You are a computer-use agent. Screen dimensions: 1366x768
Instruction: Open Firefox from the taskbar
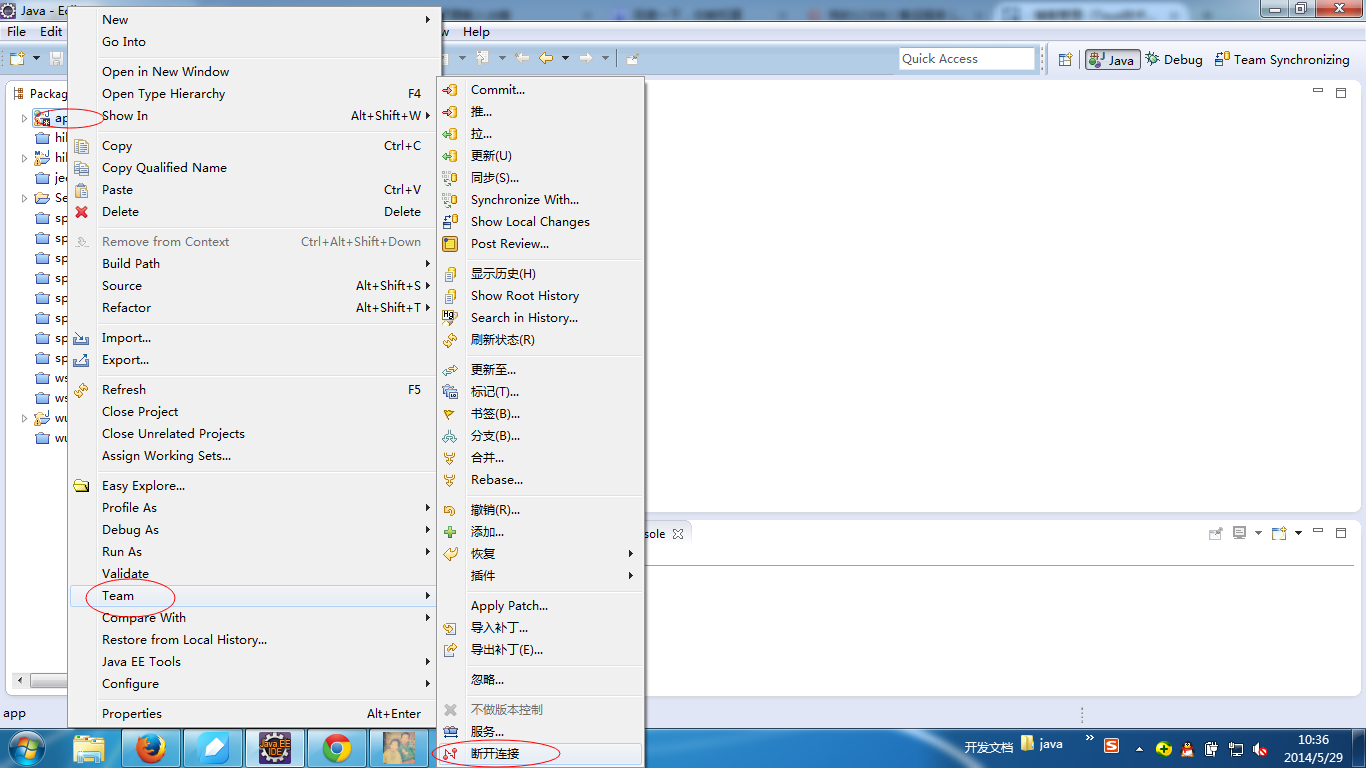[151, 747]
